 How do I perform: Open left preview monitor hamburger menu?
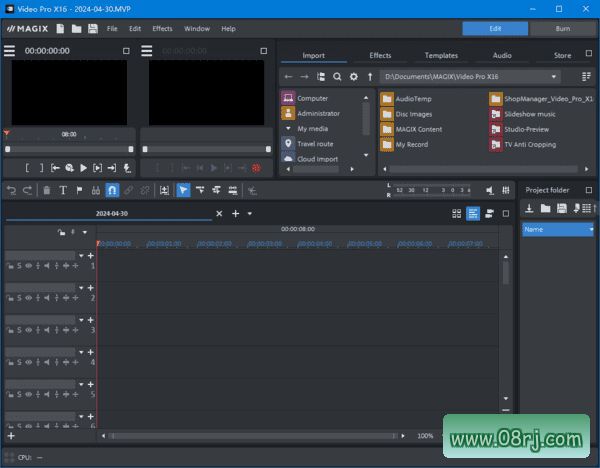click(x=10, y=51)
